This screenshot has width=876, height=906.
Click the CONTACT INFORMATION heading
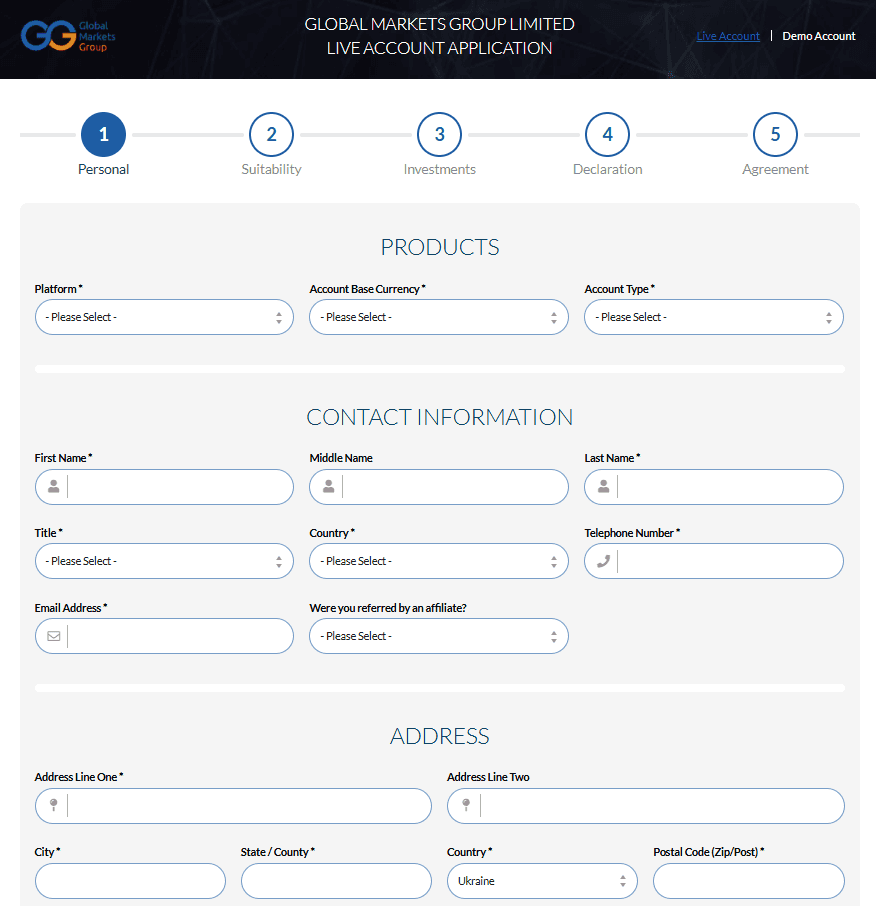[440, 417]
